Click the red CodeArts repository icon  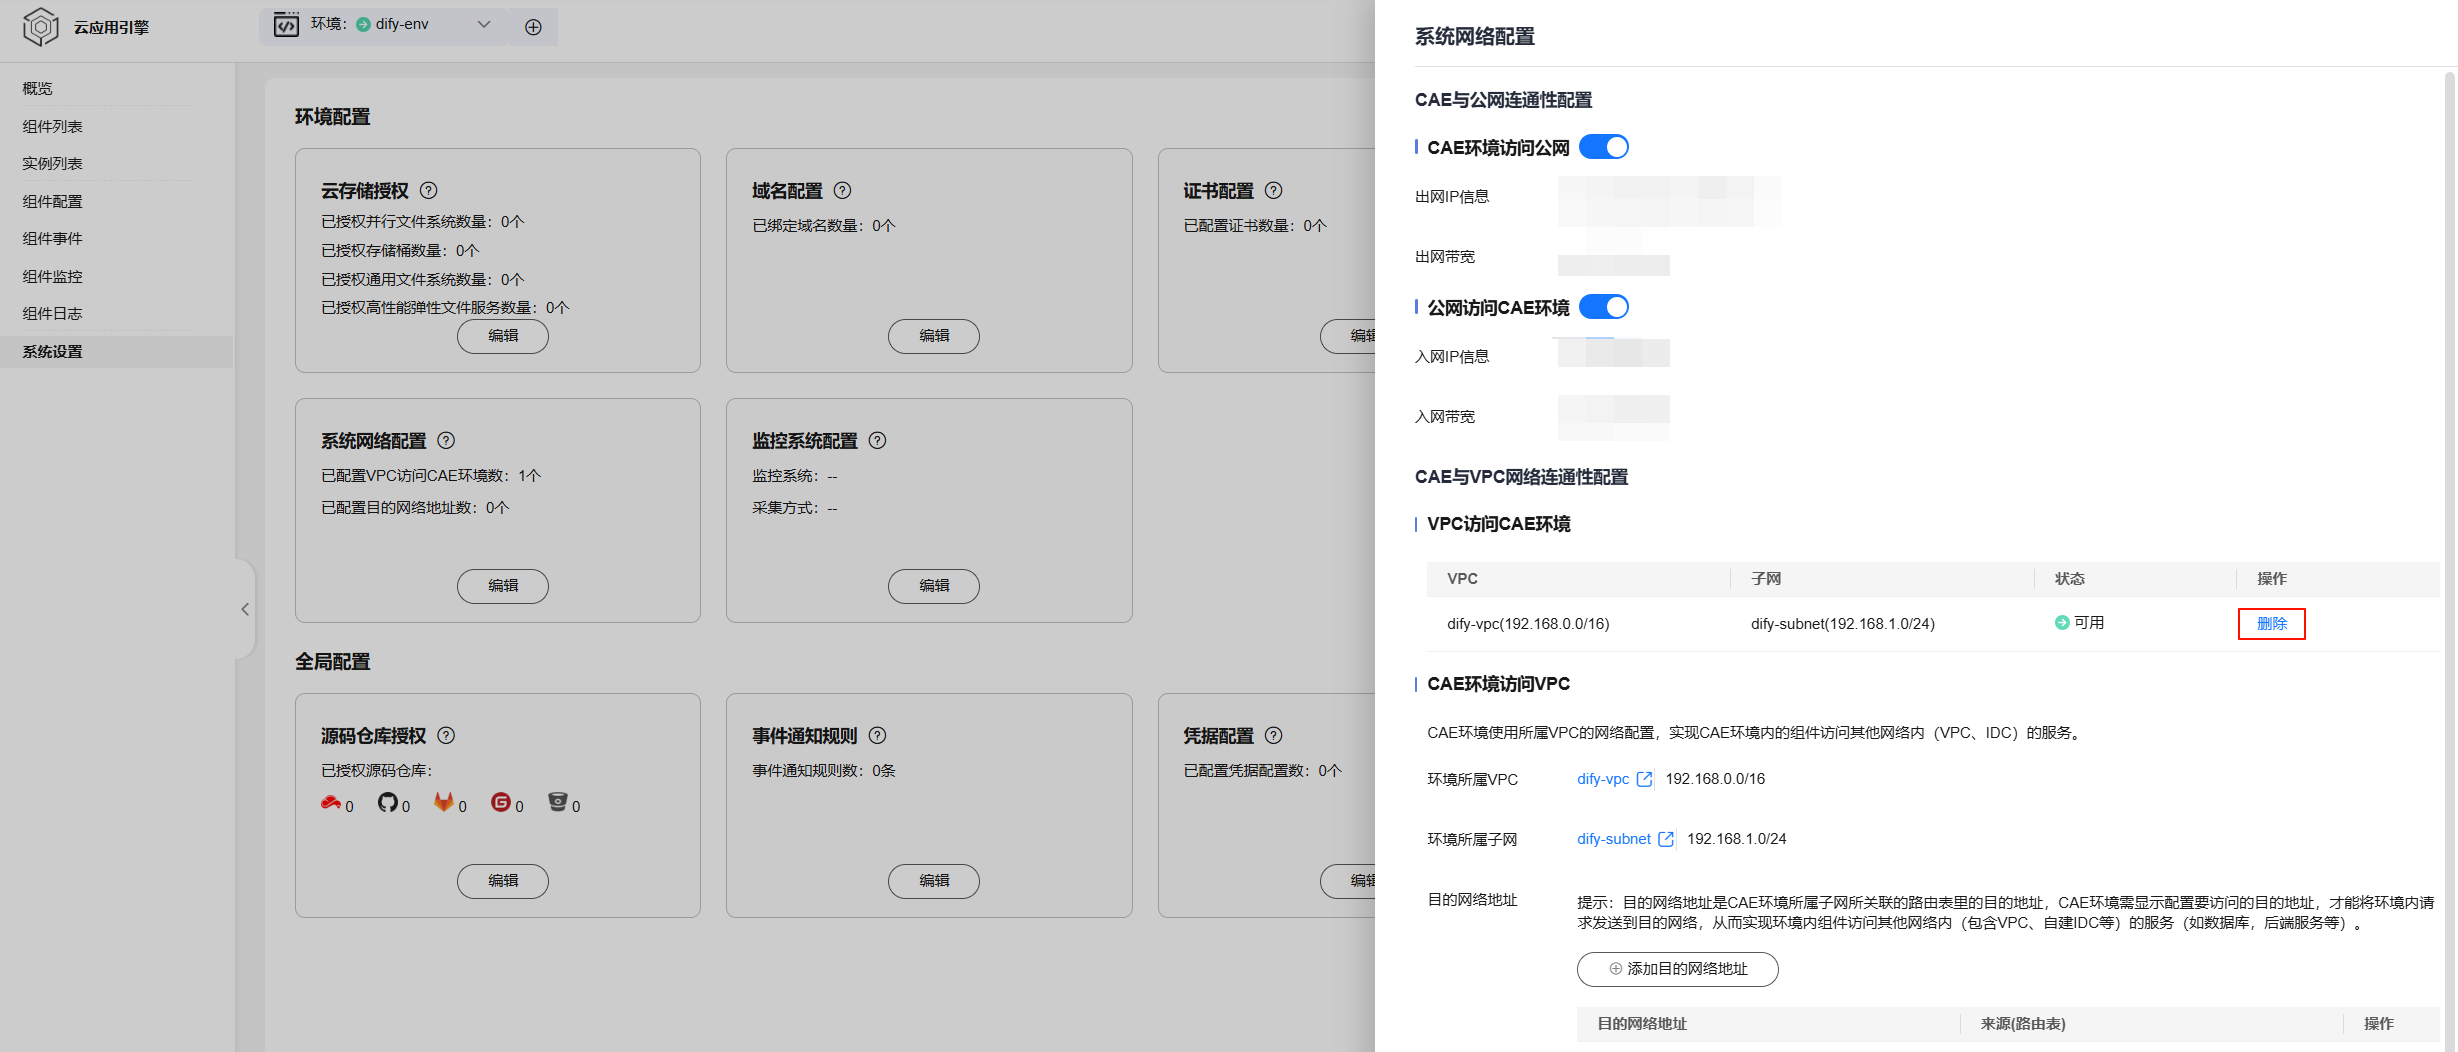click(331, 802)
